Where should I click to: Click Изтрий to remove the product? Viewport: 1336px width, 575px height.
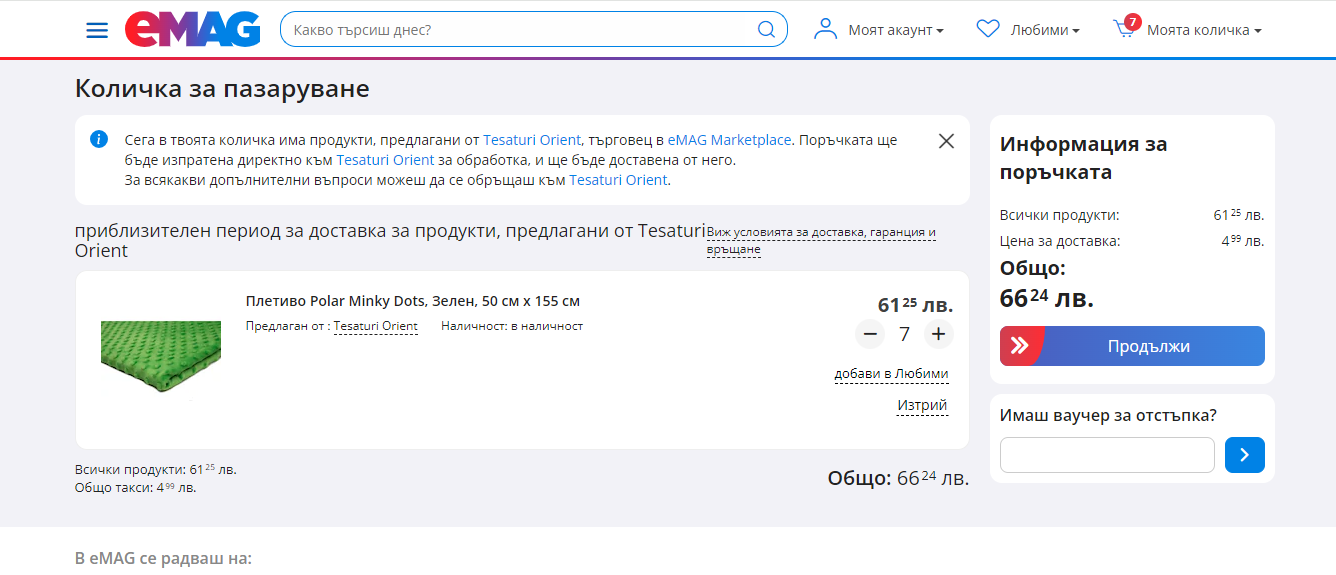(x=921, y=405)
